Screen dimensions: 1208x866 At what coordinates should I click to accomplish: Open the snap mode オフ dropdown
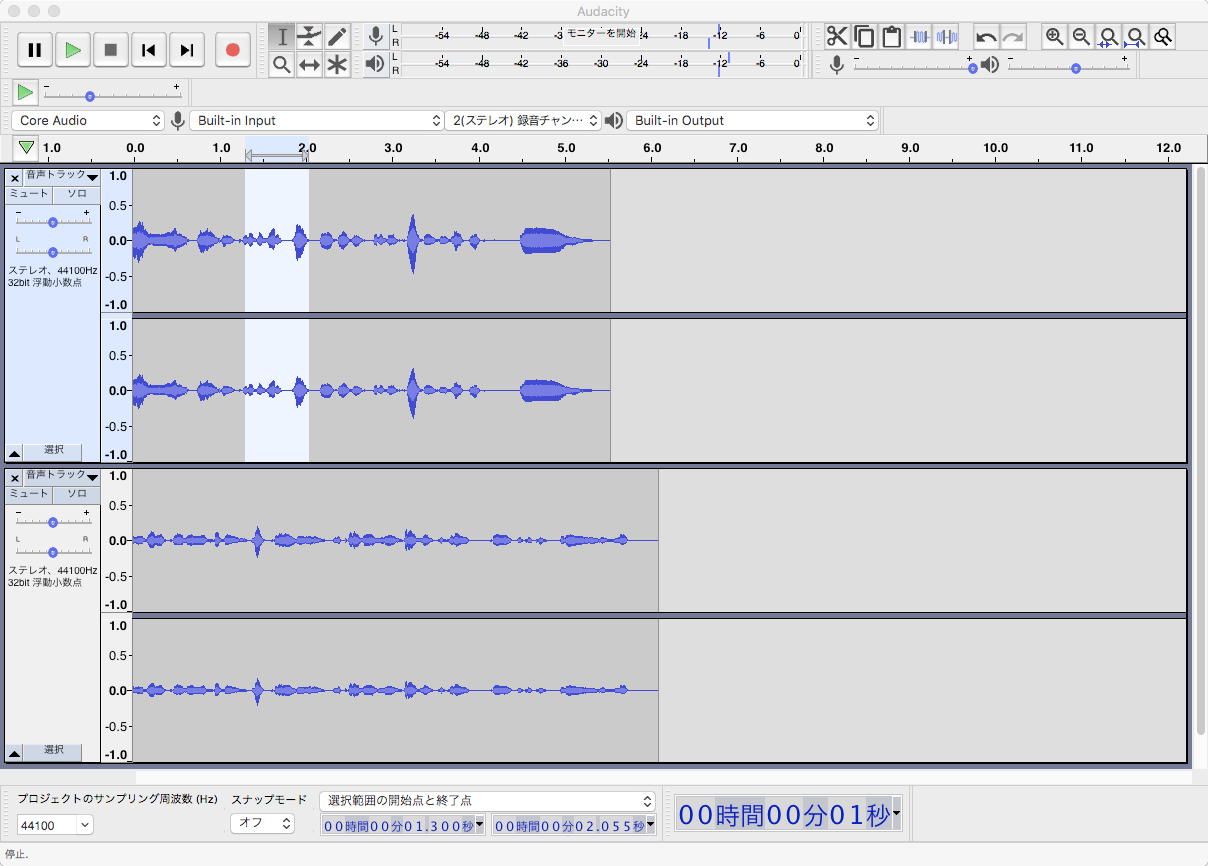(x=262, y=824)
